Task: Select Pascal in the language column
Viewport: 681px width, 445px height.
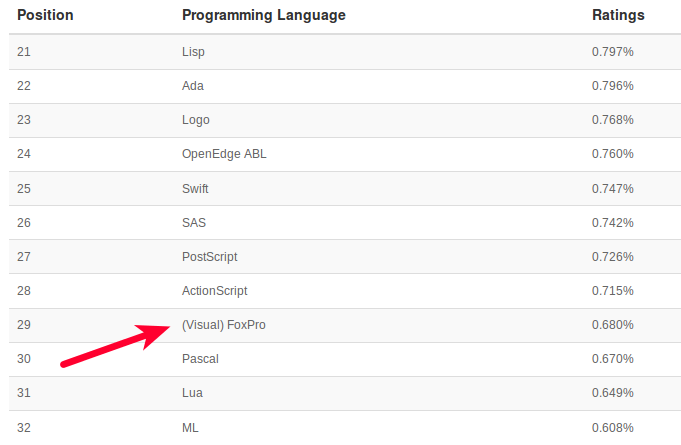Action: (x=200, y=359)
